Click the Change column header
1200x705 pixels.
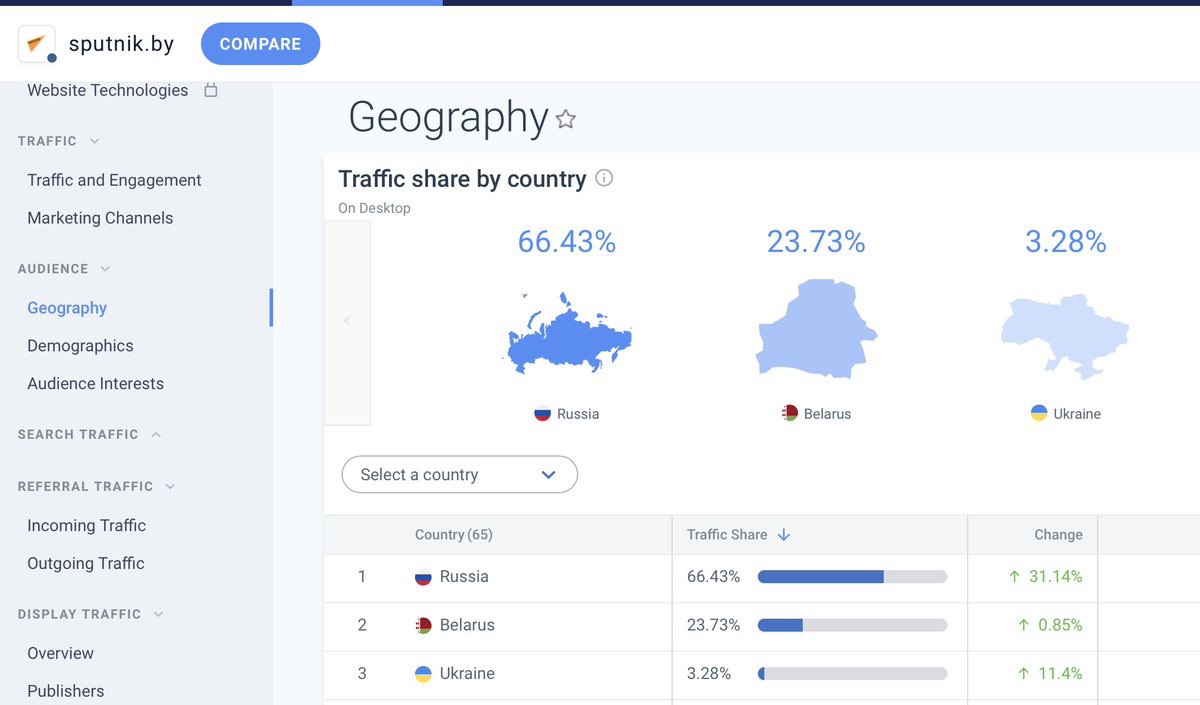(1058, 535)
